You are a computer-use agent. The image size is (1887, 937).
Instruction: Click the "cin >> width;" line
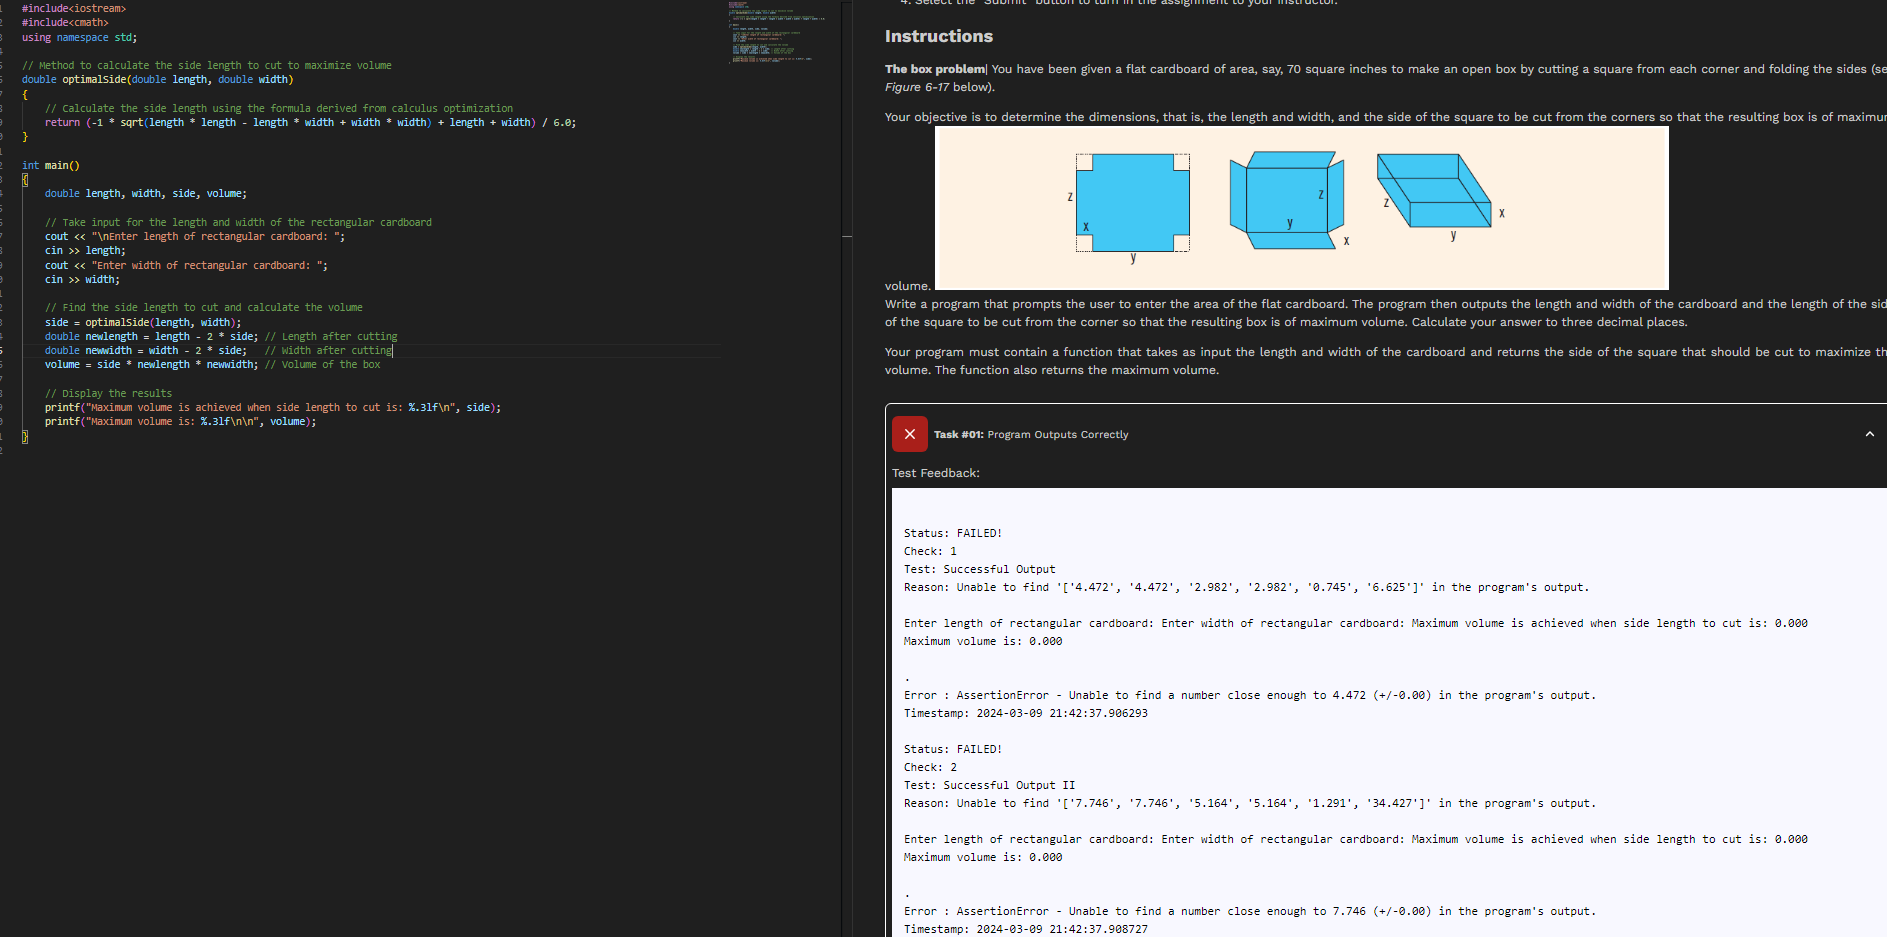click(82, 279)
